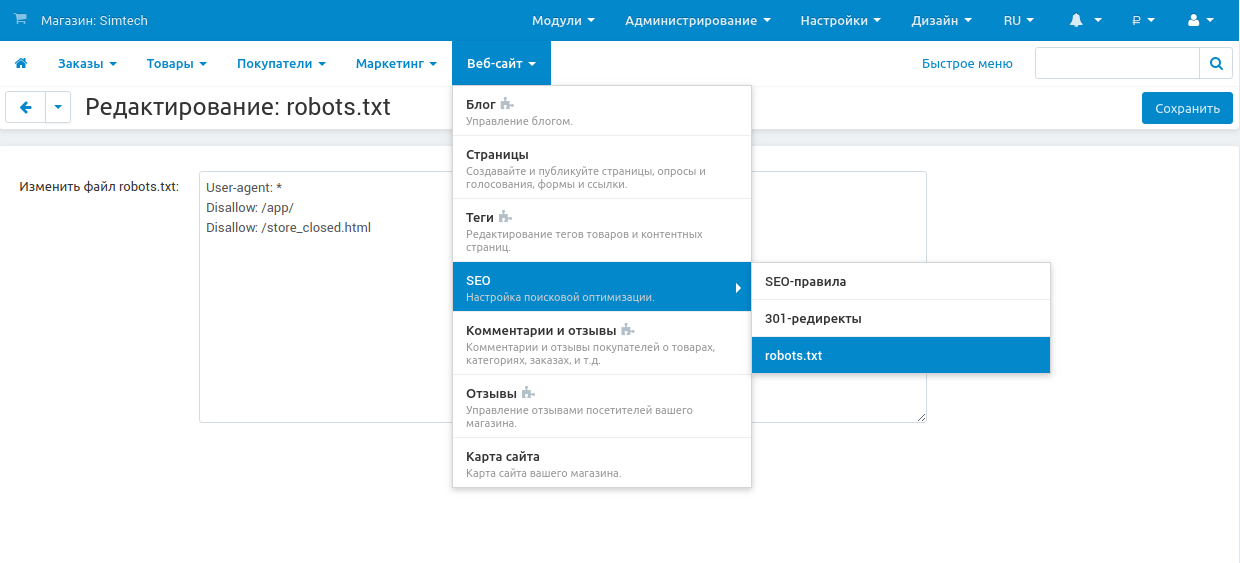The image size is (1240, 563).
Task: Expand the Модули dropdown menu
Action: [x=563, y=20]
